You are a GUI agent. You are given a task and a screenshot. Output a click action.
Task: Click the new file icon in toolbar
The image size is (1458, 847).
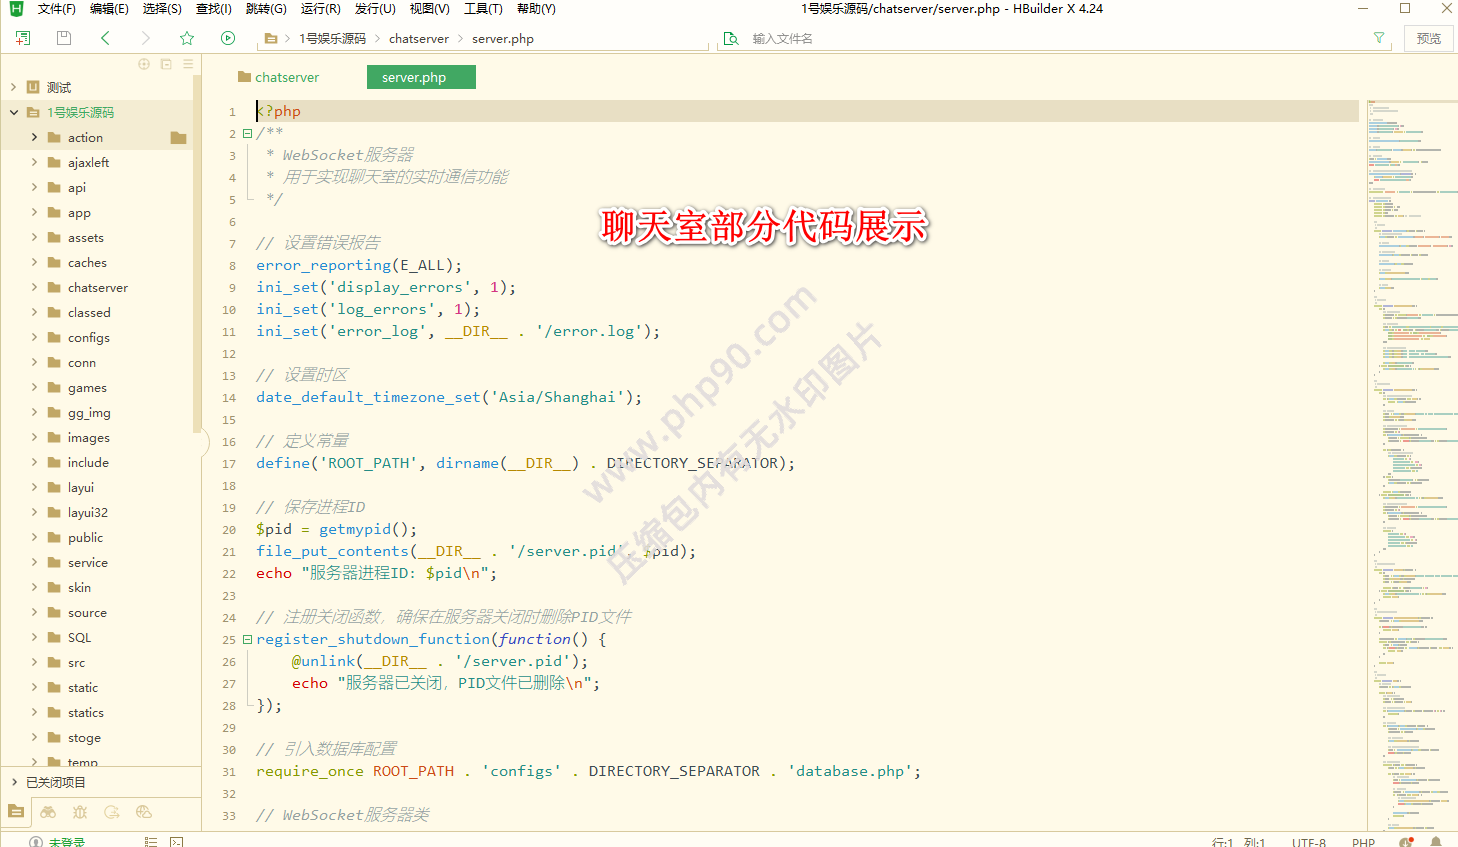click(x=23, y=38)
